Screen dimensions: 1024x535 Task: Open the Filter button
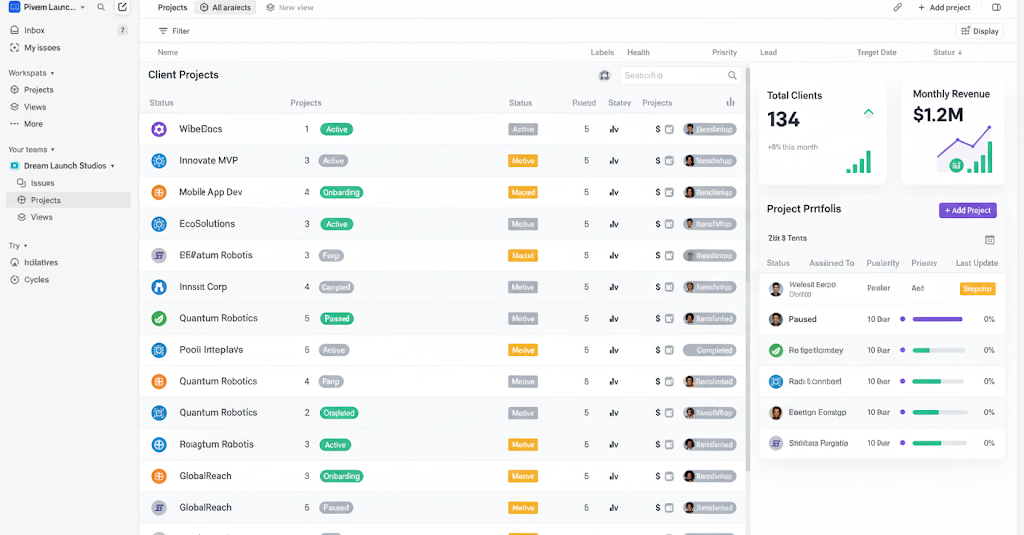tap(174, 31)
